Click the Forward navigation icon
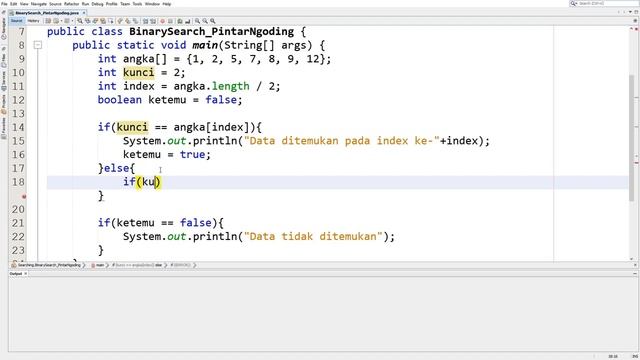Image resolution: width=640 pixels, height=360 pixels. (x=67, y=21)
